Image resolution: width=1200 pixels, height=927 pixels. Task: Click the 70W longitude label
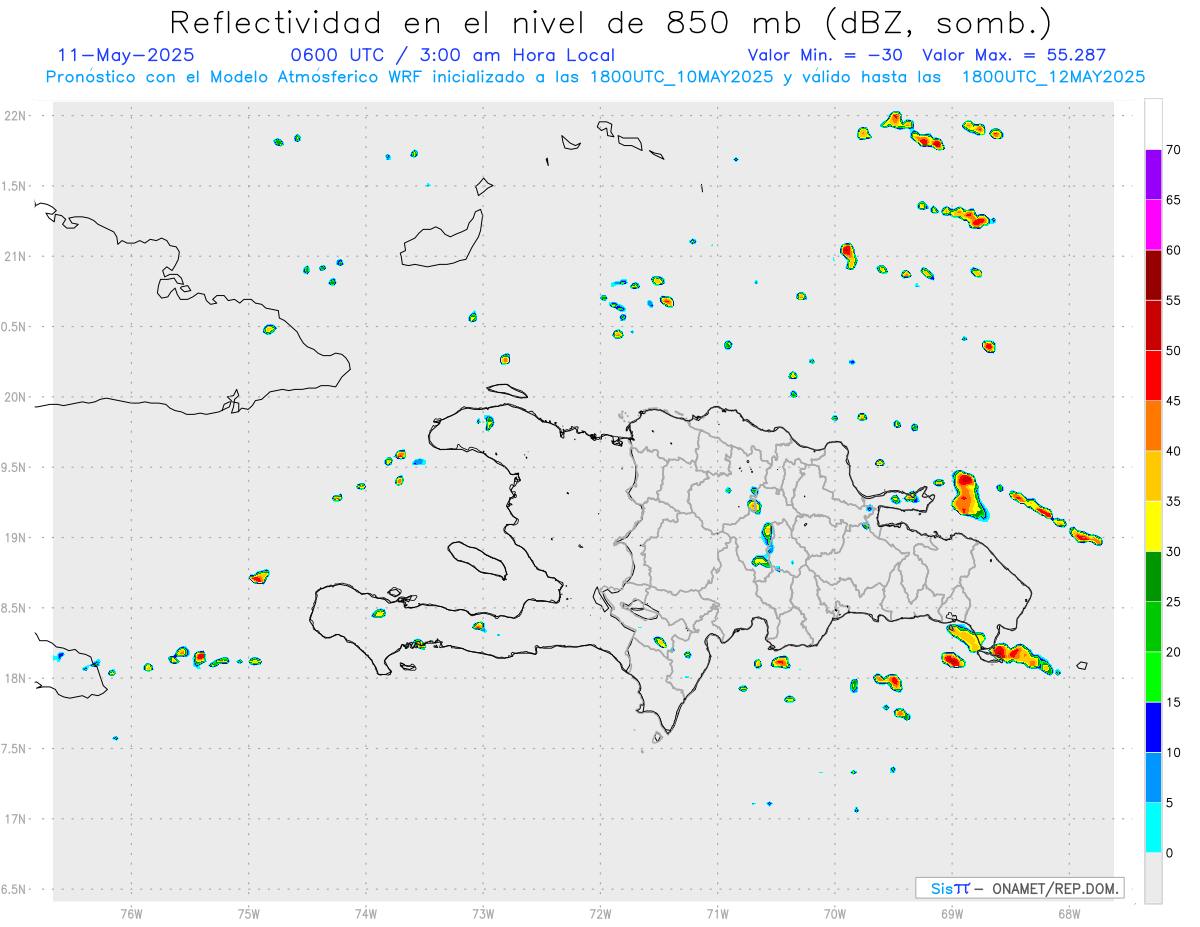click(835, 913)
